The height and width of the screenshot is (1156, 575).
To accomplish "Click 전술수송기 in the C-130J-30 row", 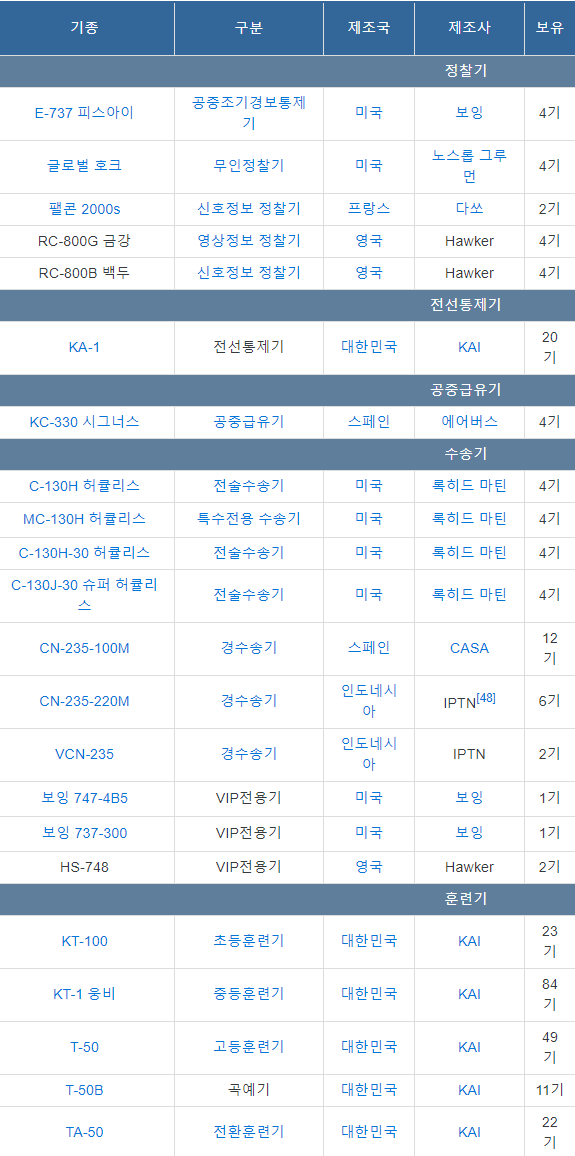I will [x=248, y=594].
